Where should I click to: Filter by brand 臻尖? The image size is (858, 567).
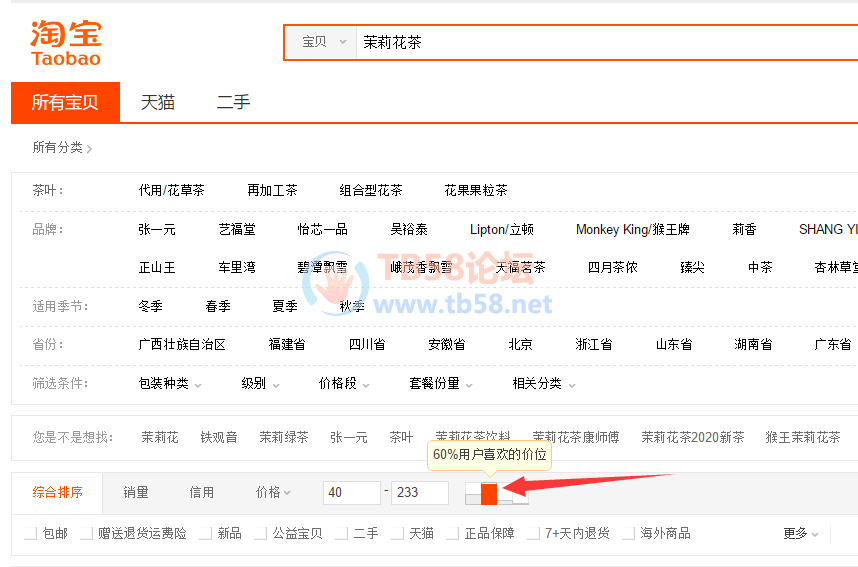coord(692,268)
